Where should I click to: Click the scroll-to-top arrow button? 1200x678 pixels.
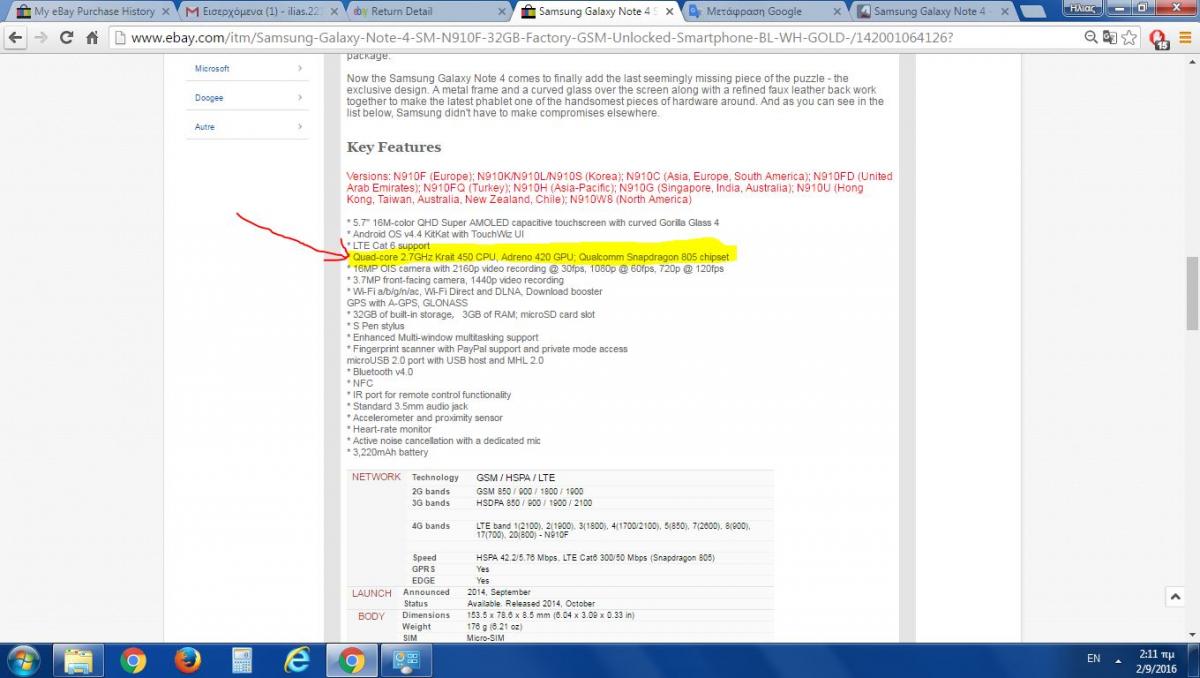click(1175, 597)
